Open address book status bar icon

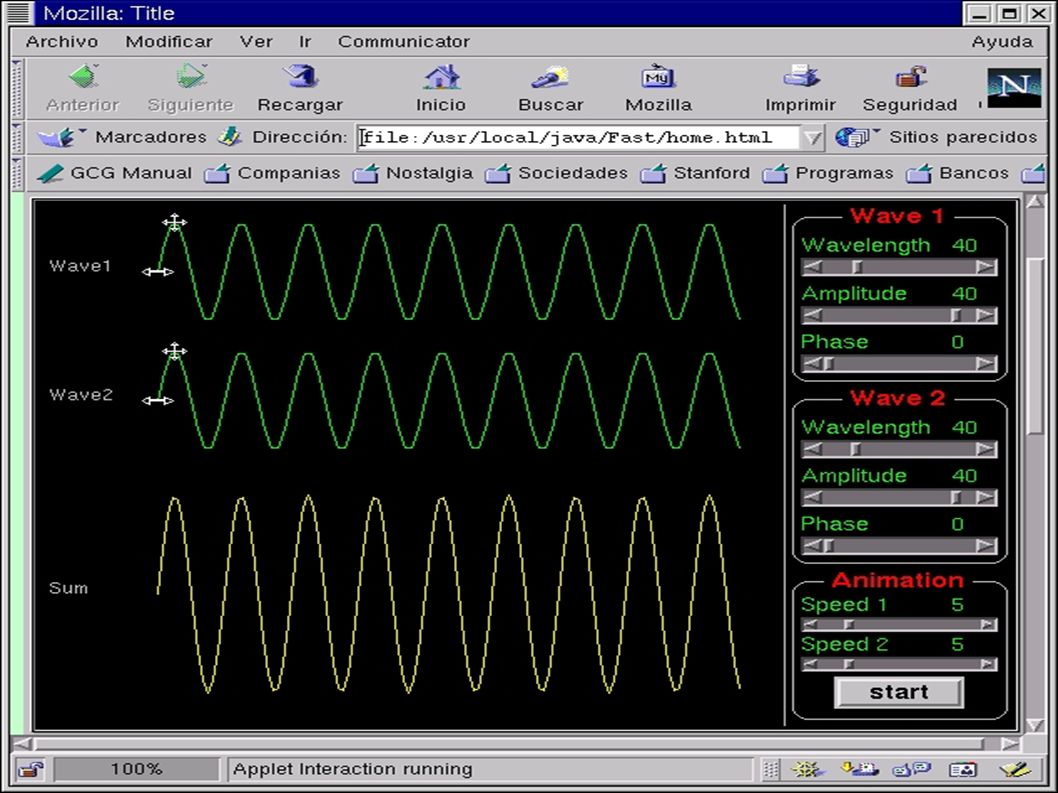(963, 769)
